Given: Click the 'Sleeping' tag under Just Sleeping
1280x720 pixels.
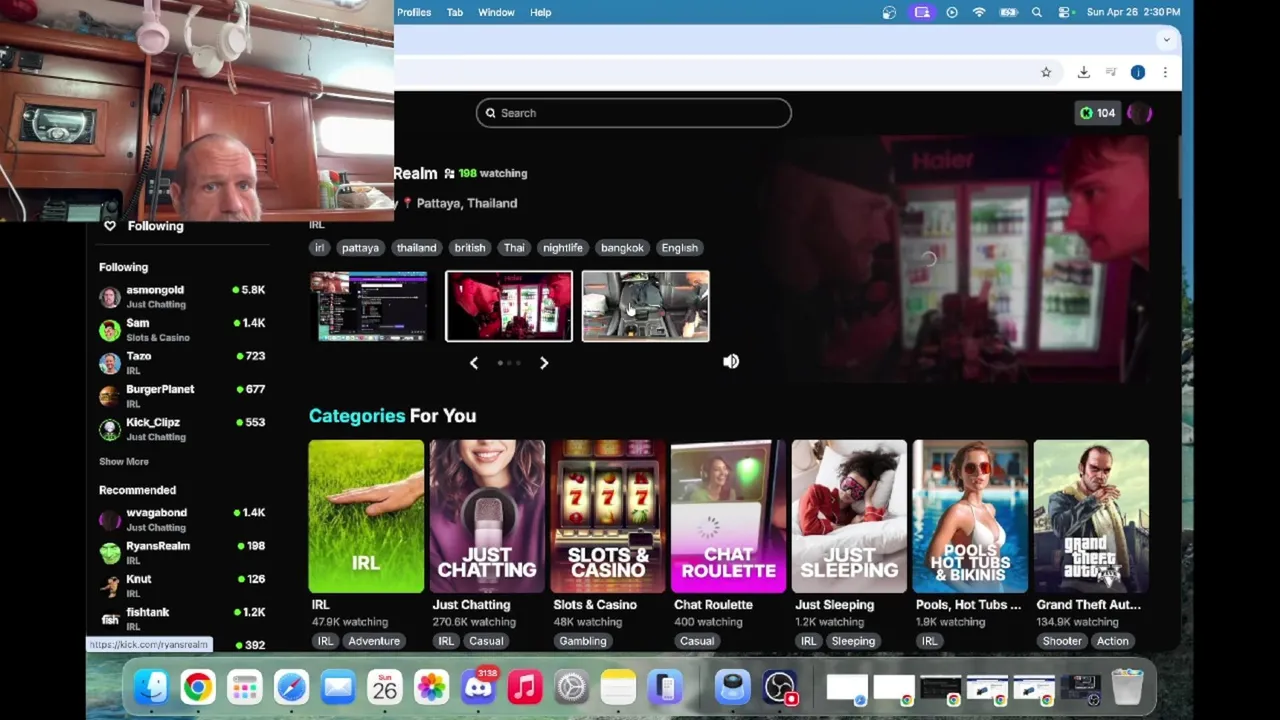Looking at the screenshot, I should (853, 641).
